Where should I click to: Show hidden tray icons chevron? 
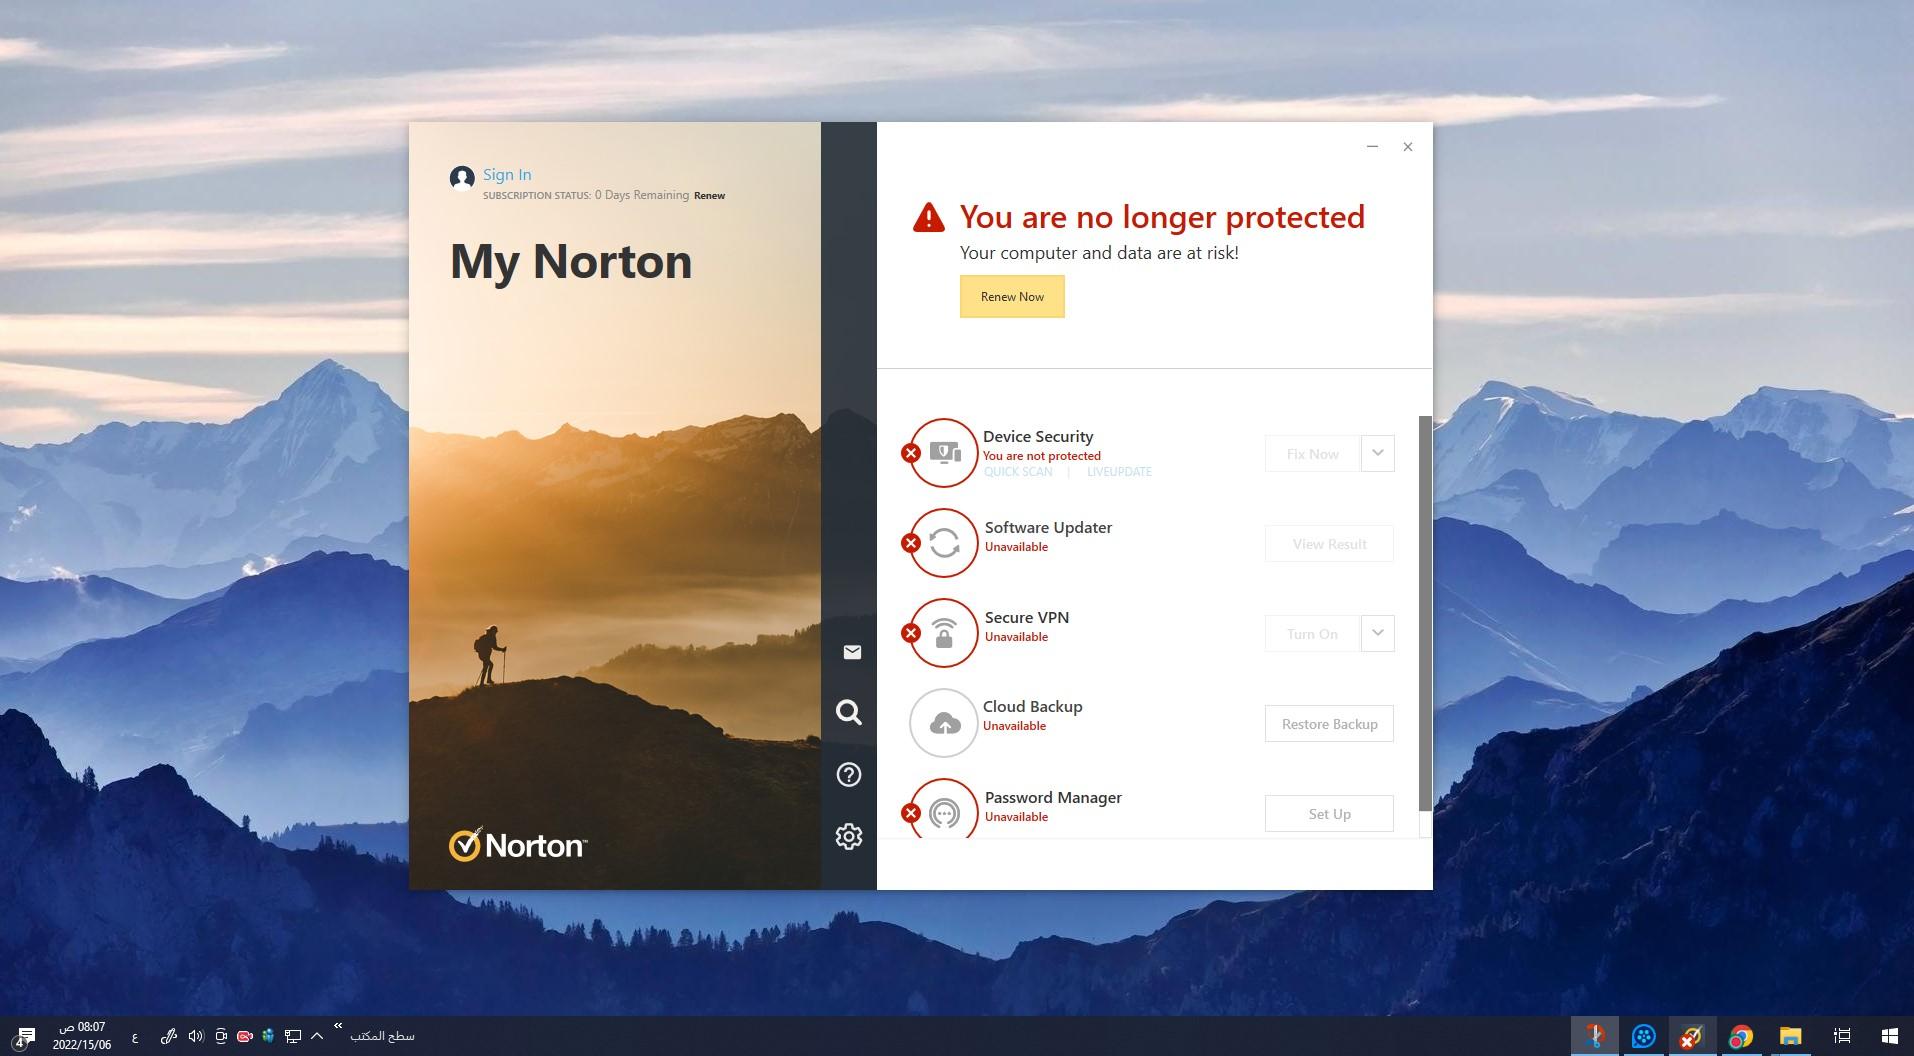pyautogui.click(x=317, y=1036)
